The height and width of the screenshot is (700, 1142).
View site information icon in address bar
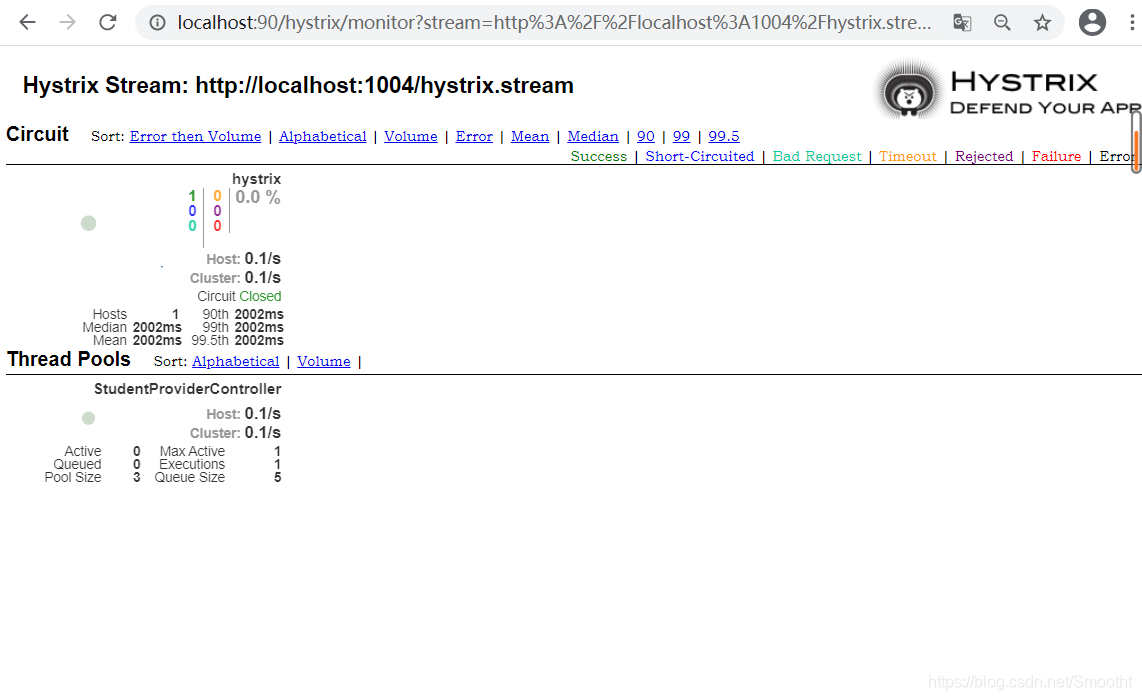[157, 23]
